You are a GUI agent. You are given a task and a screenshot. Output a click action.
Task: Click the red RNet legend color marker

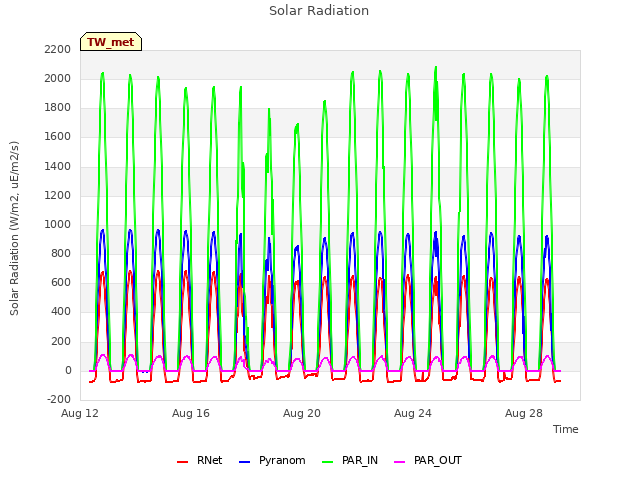[182, 462]
